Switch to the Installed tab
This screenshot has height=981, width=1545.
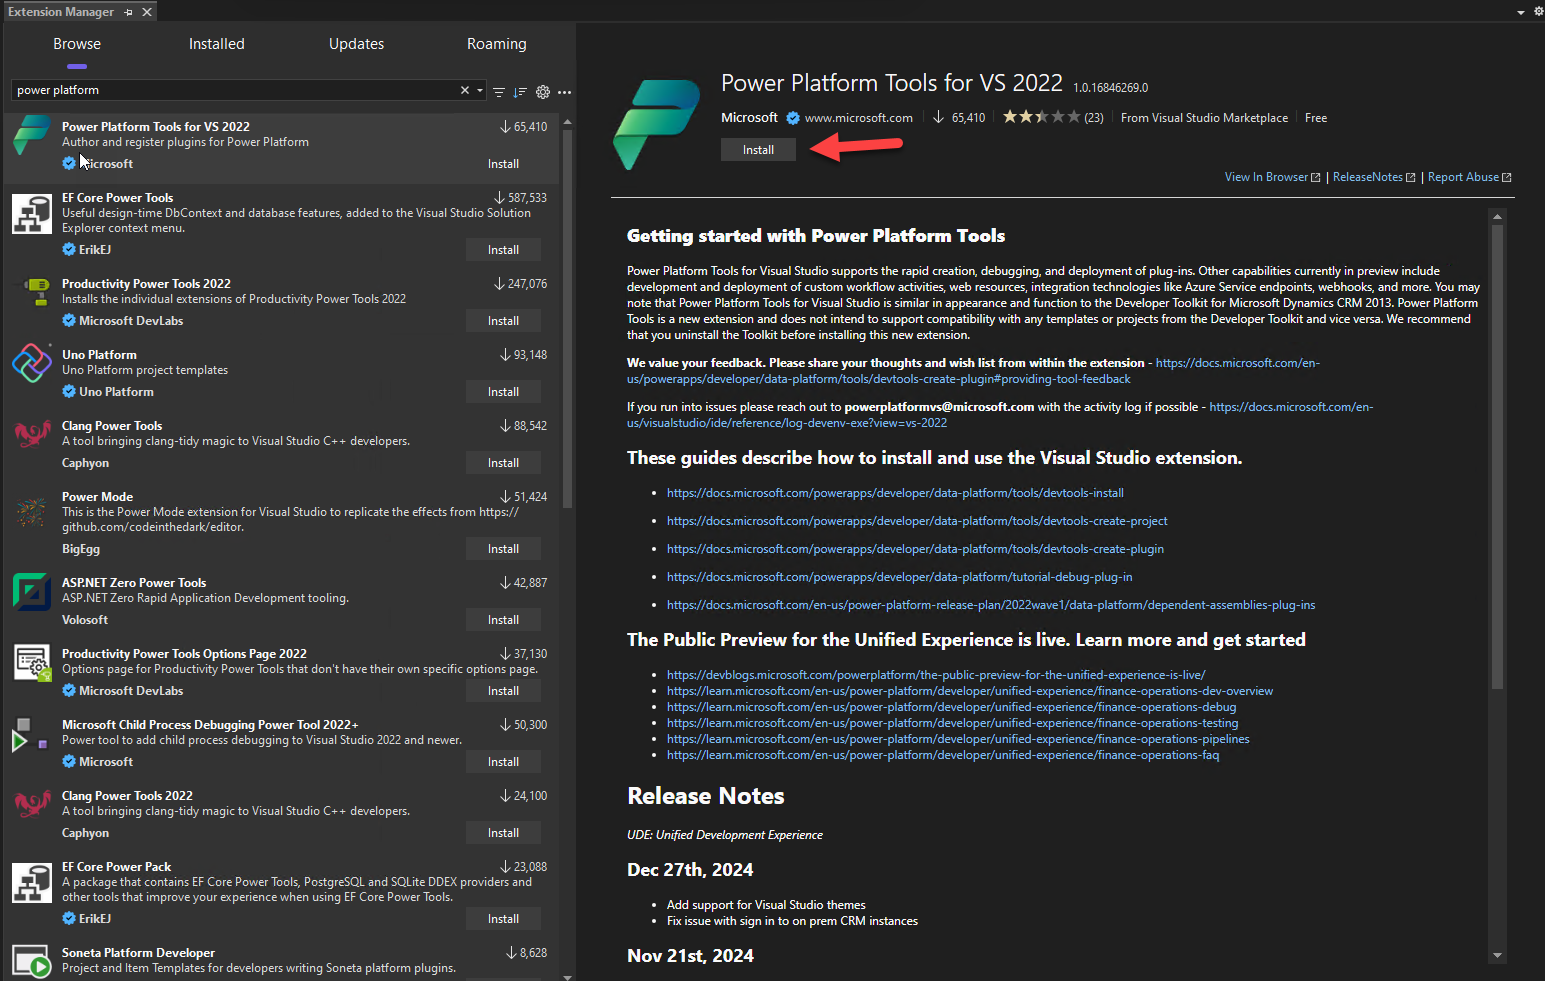[216, 44]
